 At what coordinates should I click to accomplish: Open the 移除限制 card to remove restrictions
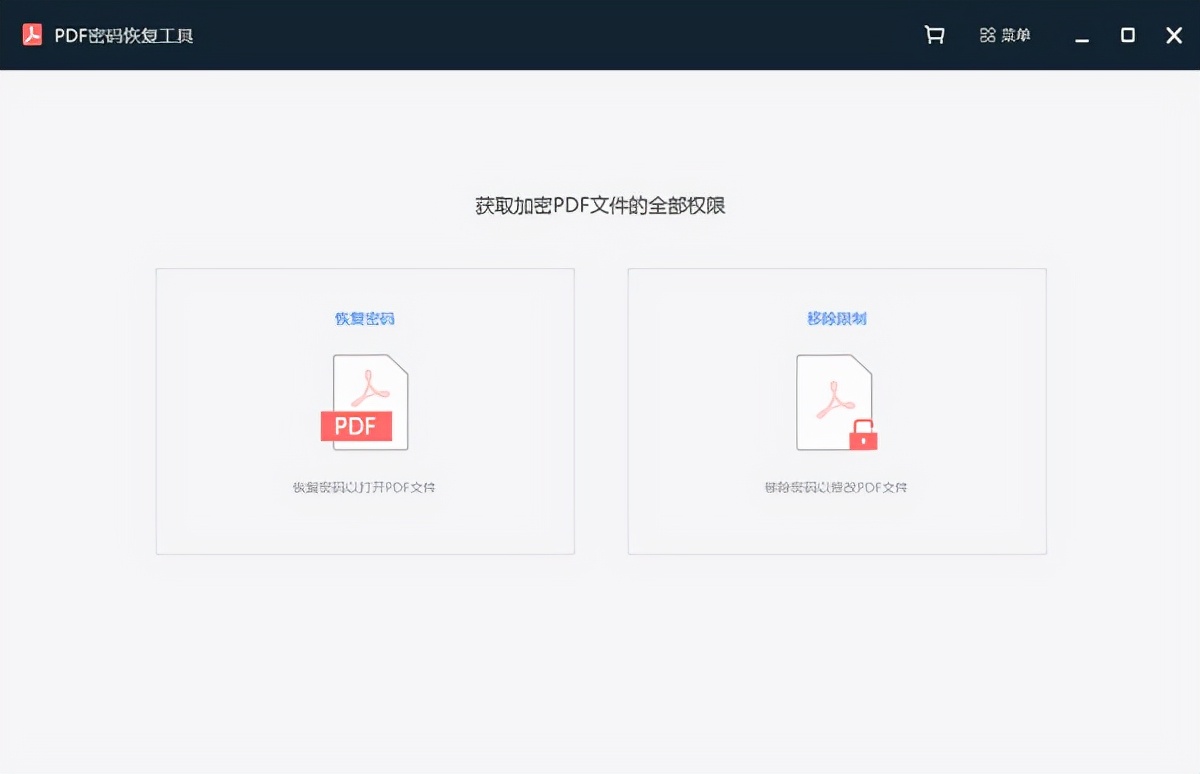click(837, 410)
